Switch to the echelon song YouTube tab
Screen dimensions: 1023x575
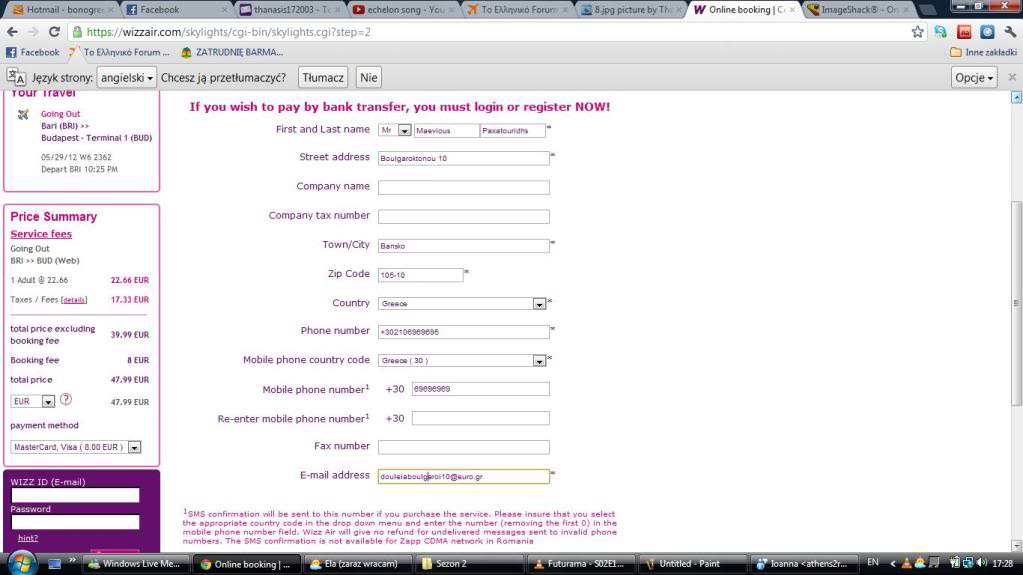pos(403,10)
